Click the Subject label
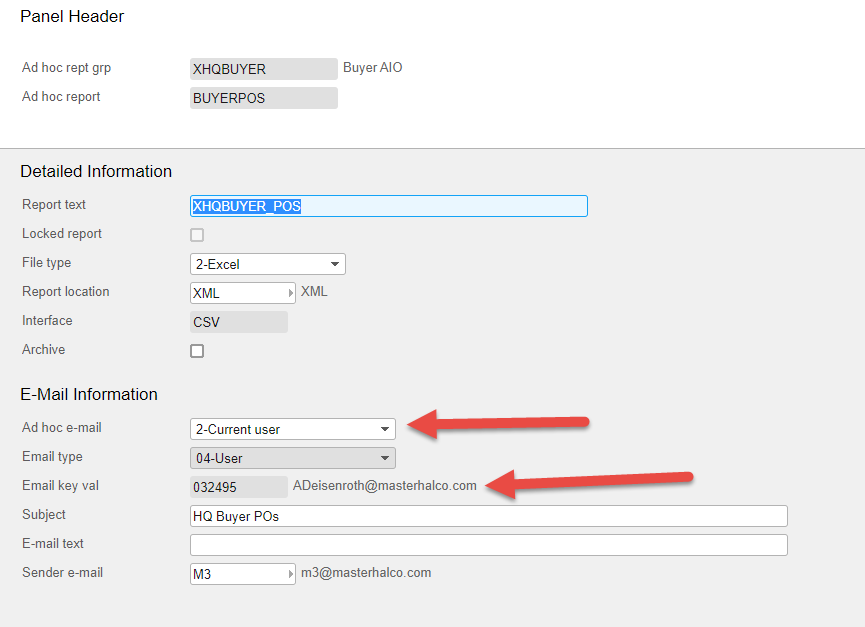Image resolution: width=865 pixels, height=627 pixels. (x=44, y=515)
